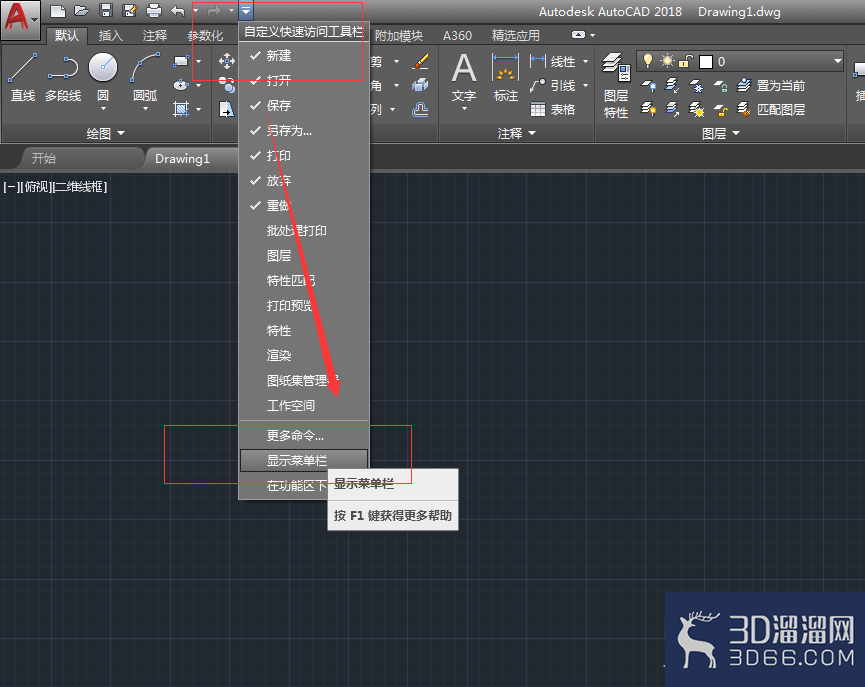Select the 直线 line tool
865x687 pixels.
click(23, 78)
